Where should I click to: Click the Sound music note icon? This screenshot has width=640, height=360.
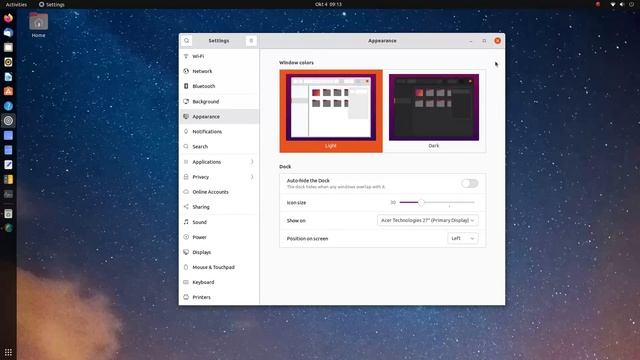[186, 222]
